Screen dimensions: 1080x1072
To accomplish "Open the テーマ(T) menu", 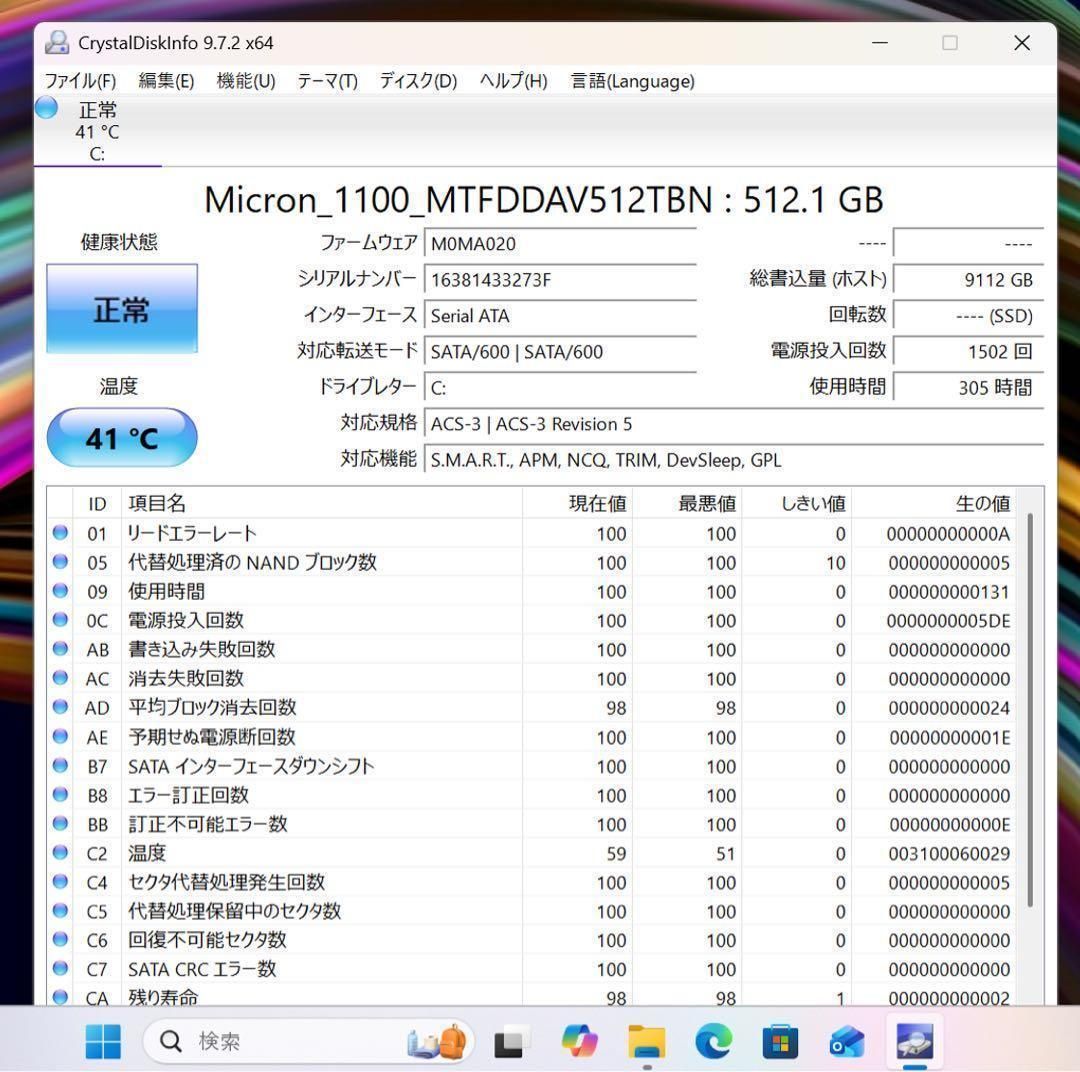I will click(325, 81).
